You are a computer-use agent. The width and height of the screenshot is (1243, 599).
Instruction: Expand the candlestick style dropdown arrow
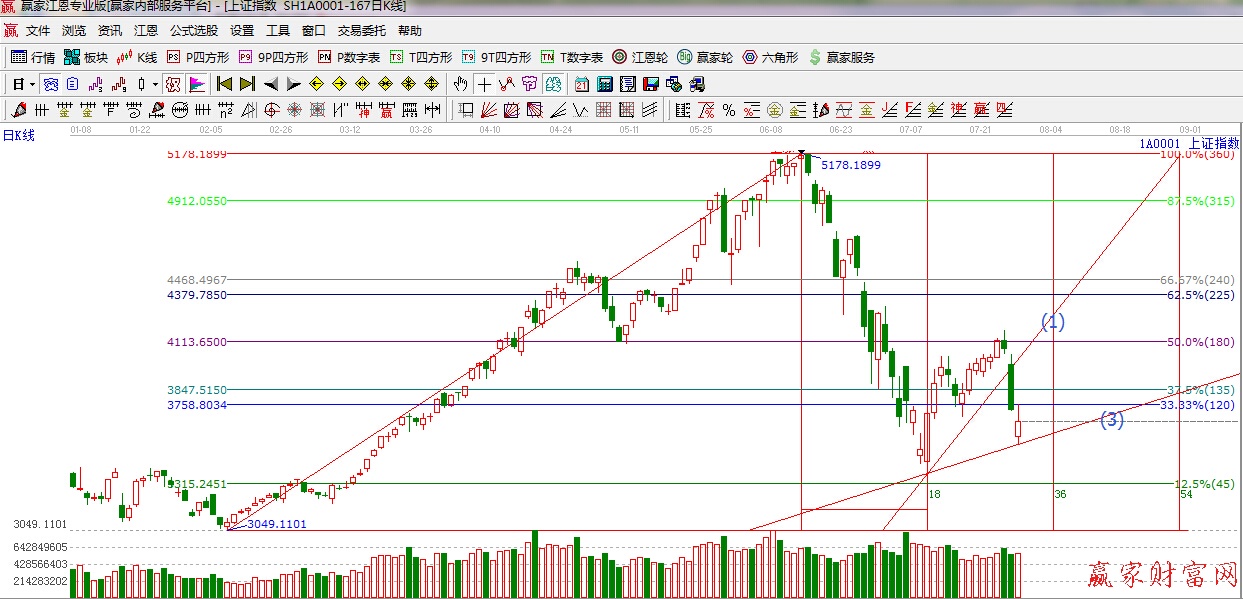point(154,84)
